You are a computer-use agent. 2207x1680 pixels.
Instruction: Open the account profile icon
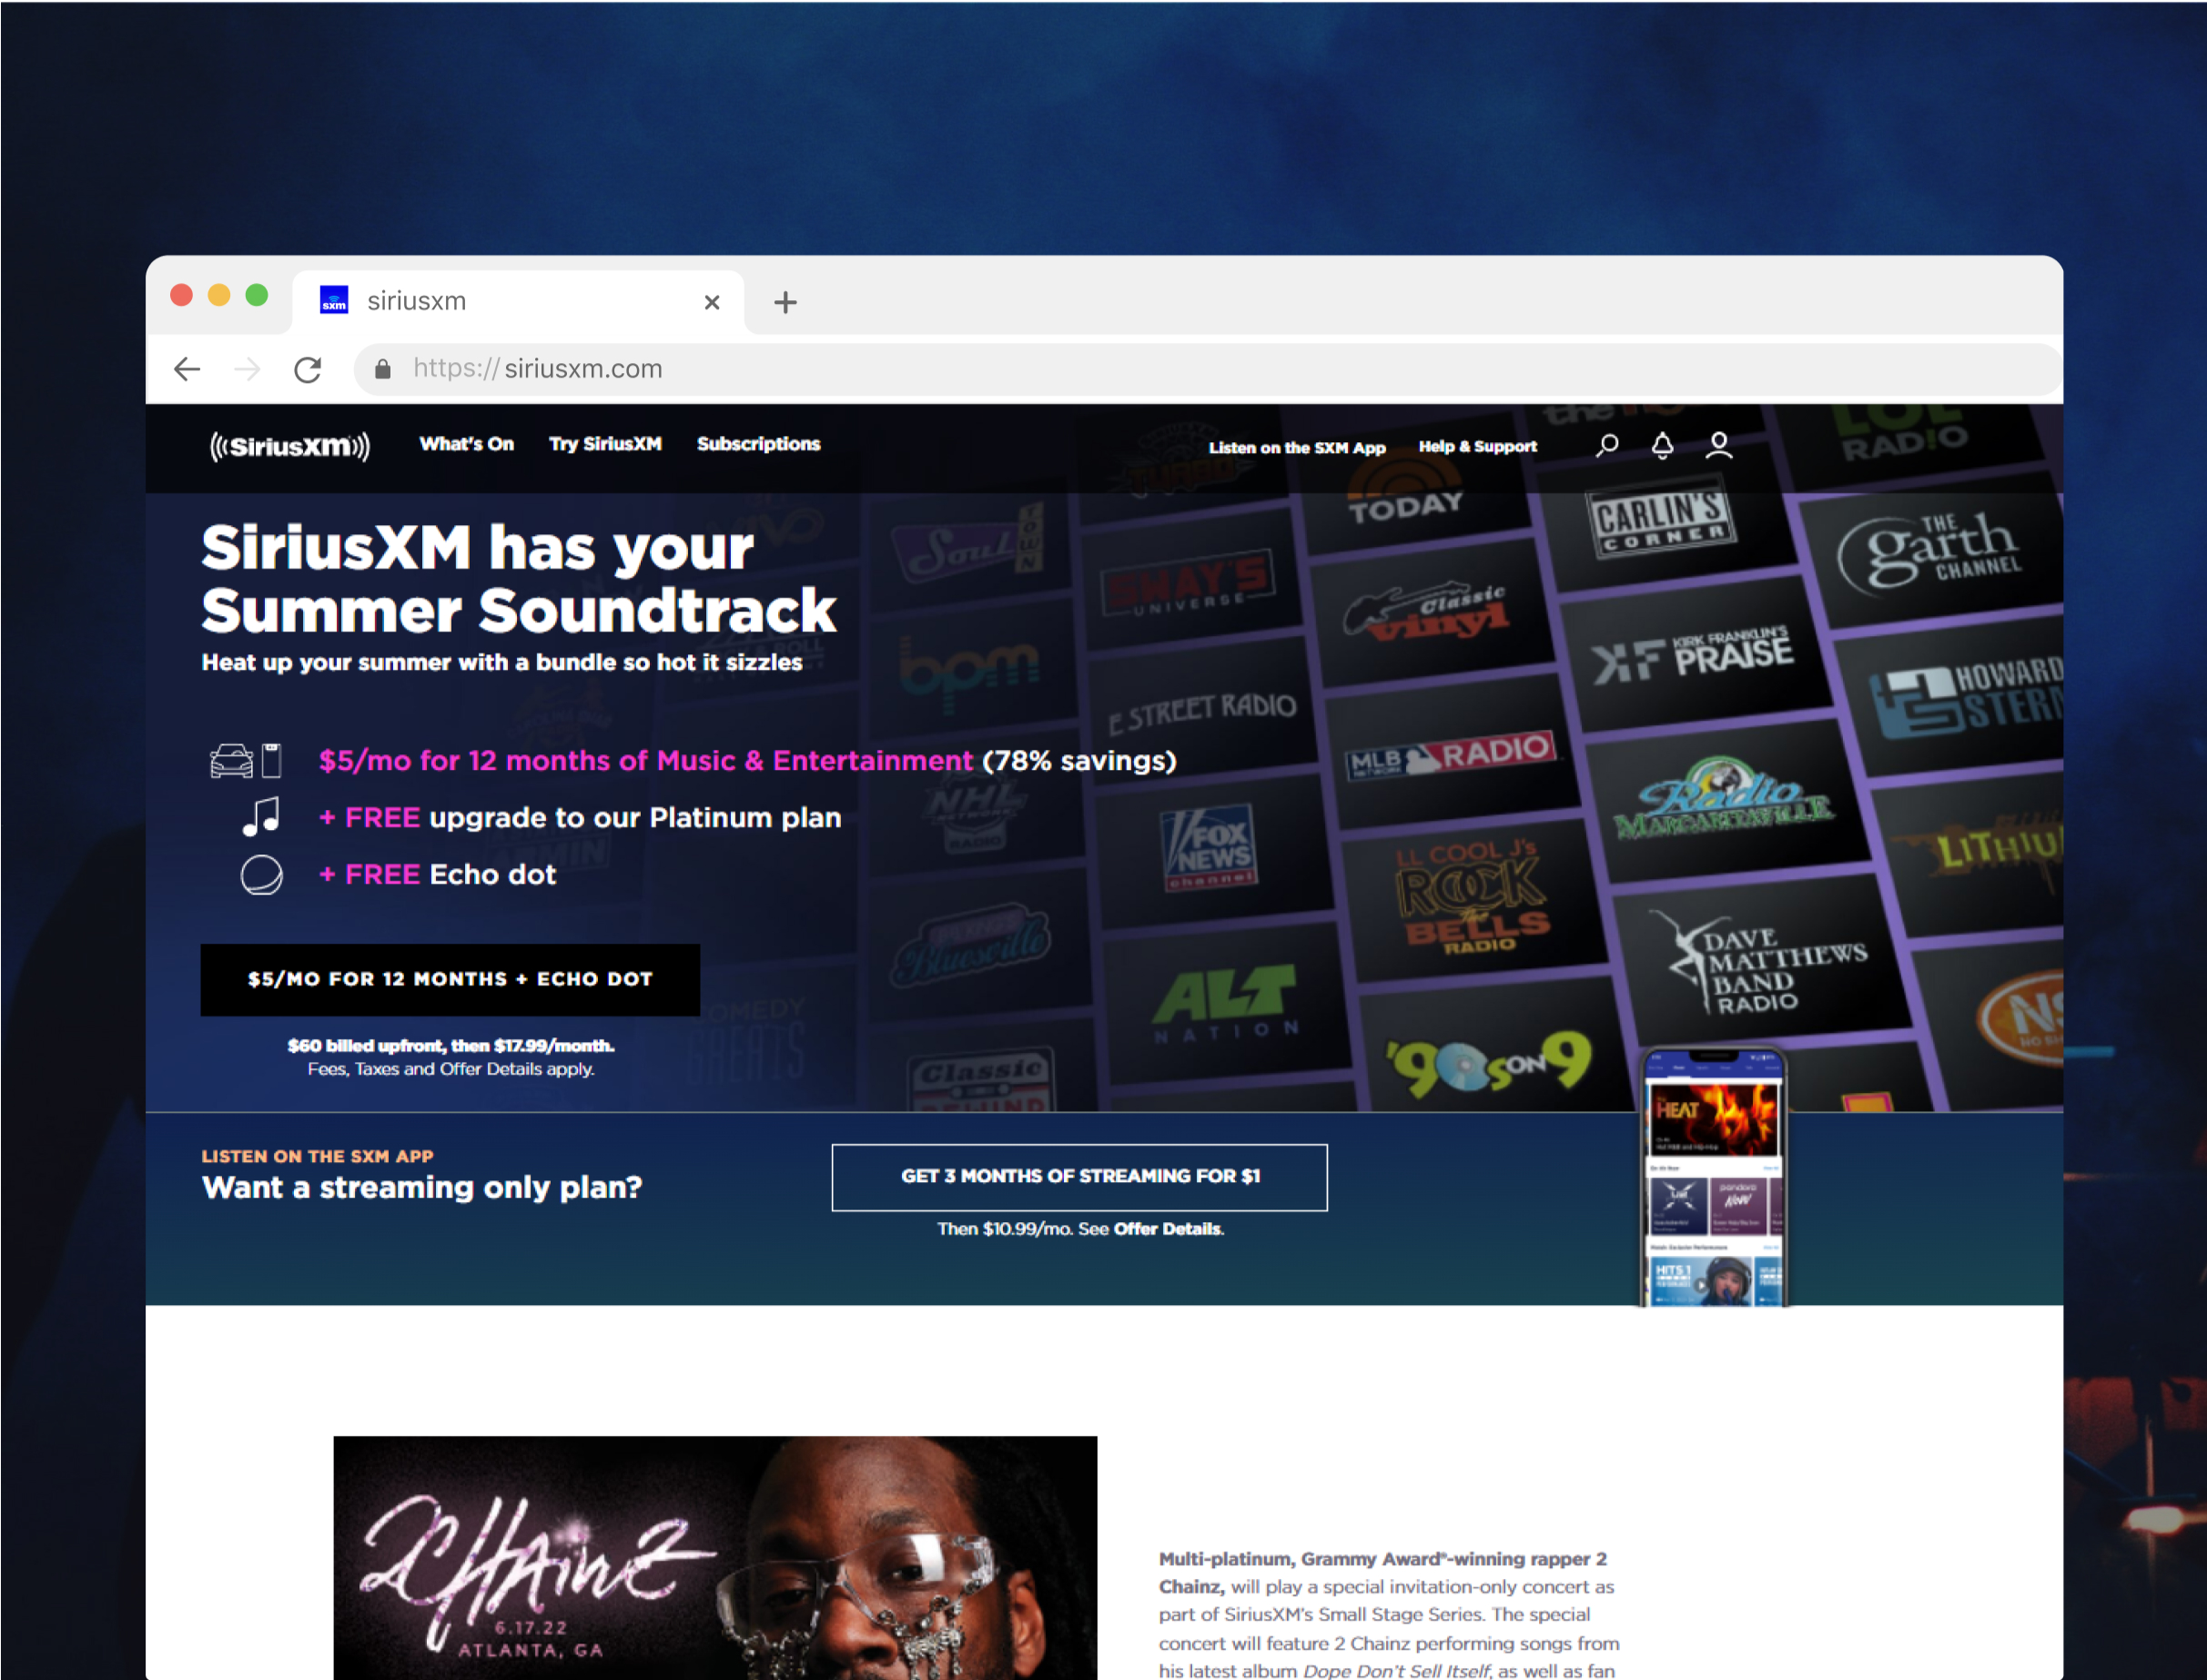tap(1718, 445)
